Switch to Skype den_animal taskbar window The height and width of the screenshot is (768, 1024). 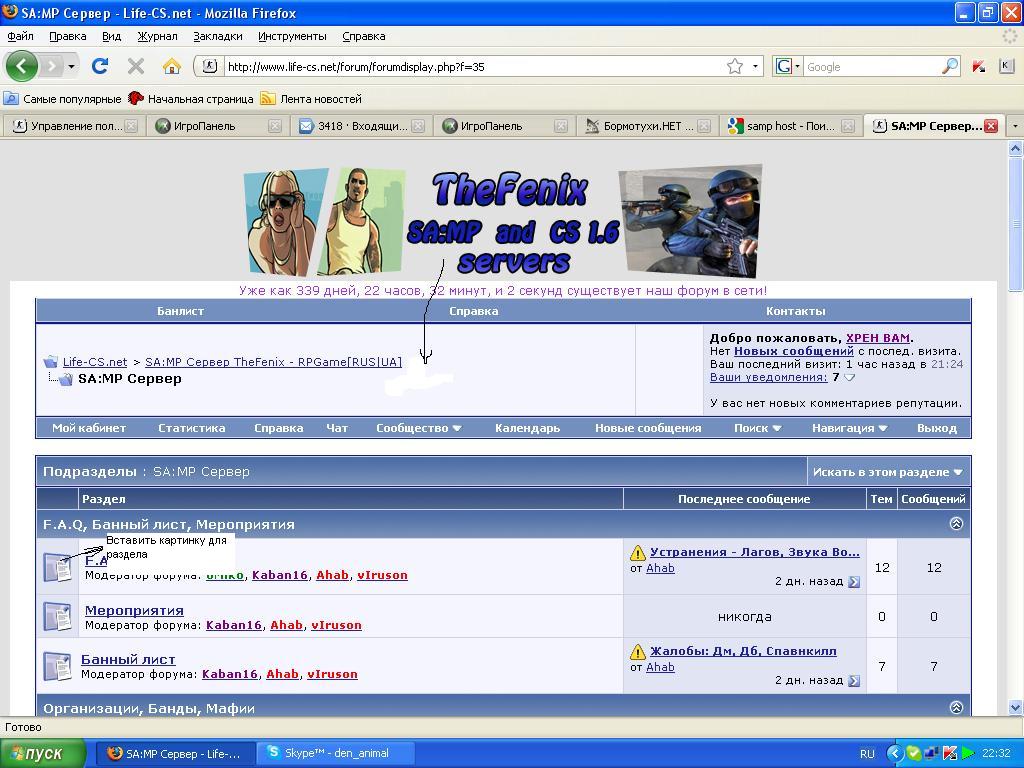click(x=336, y=754)
